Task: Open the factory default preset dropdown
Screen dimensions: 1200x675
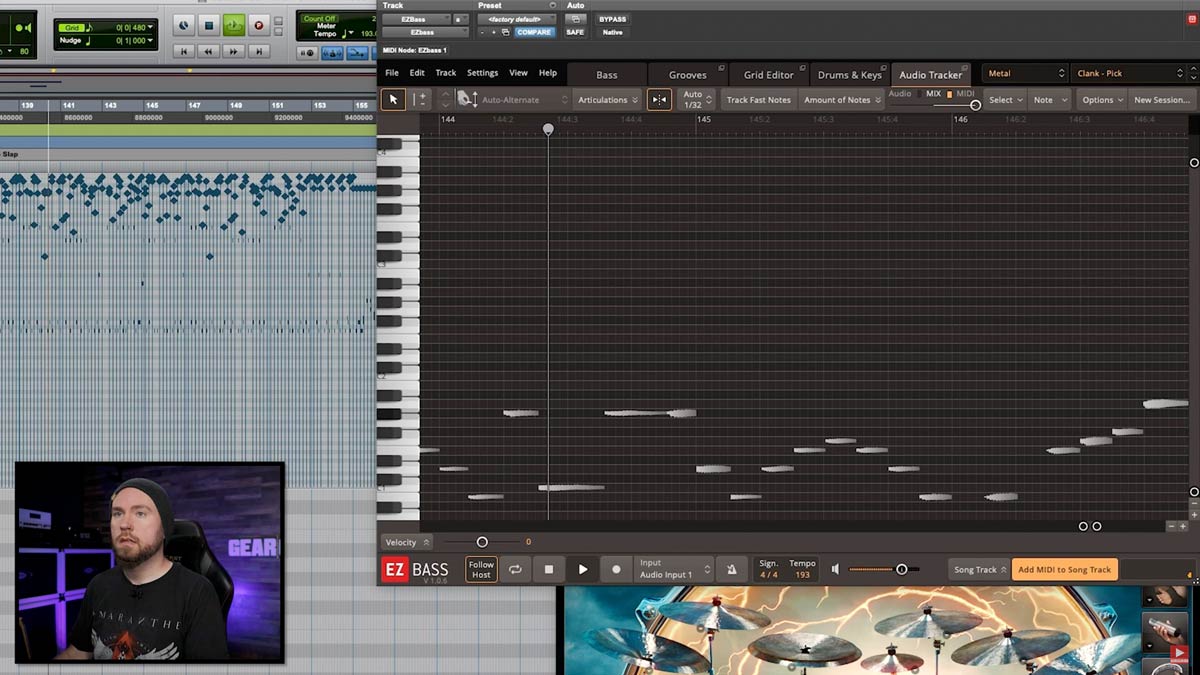Action: [x=516, y=19]
